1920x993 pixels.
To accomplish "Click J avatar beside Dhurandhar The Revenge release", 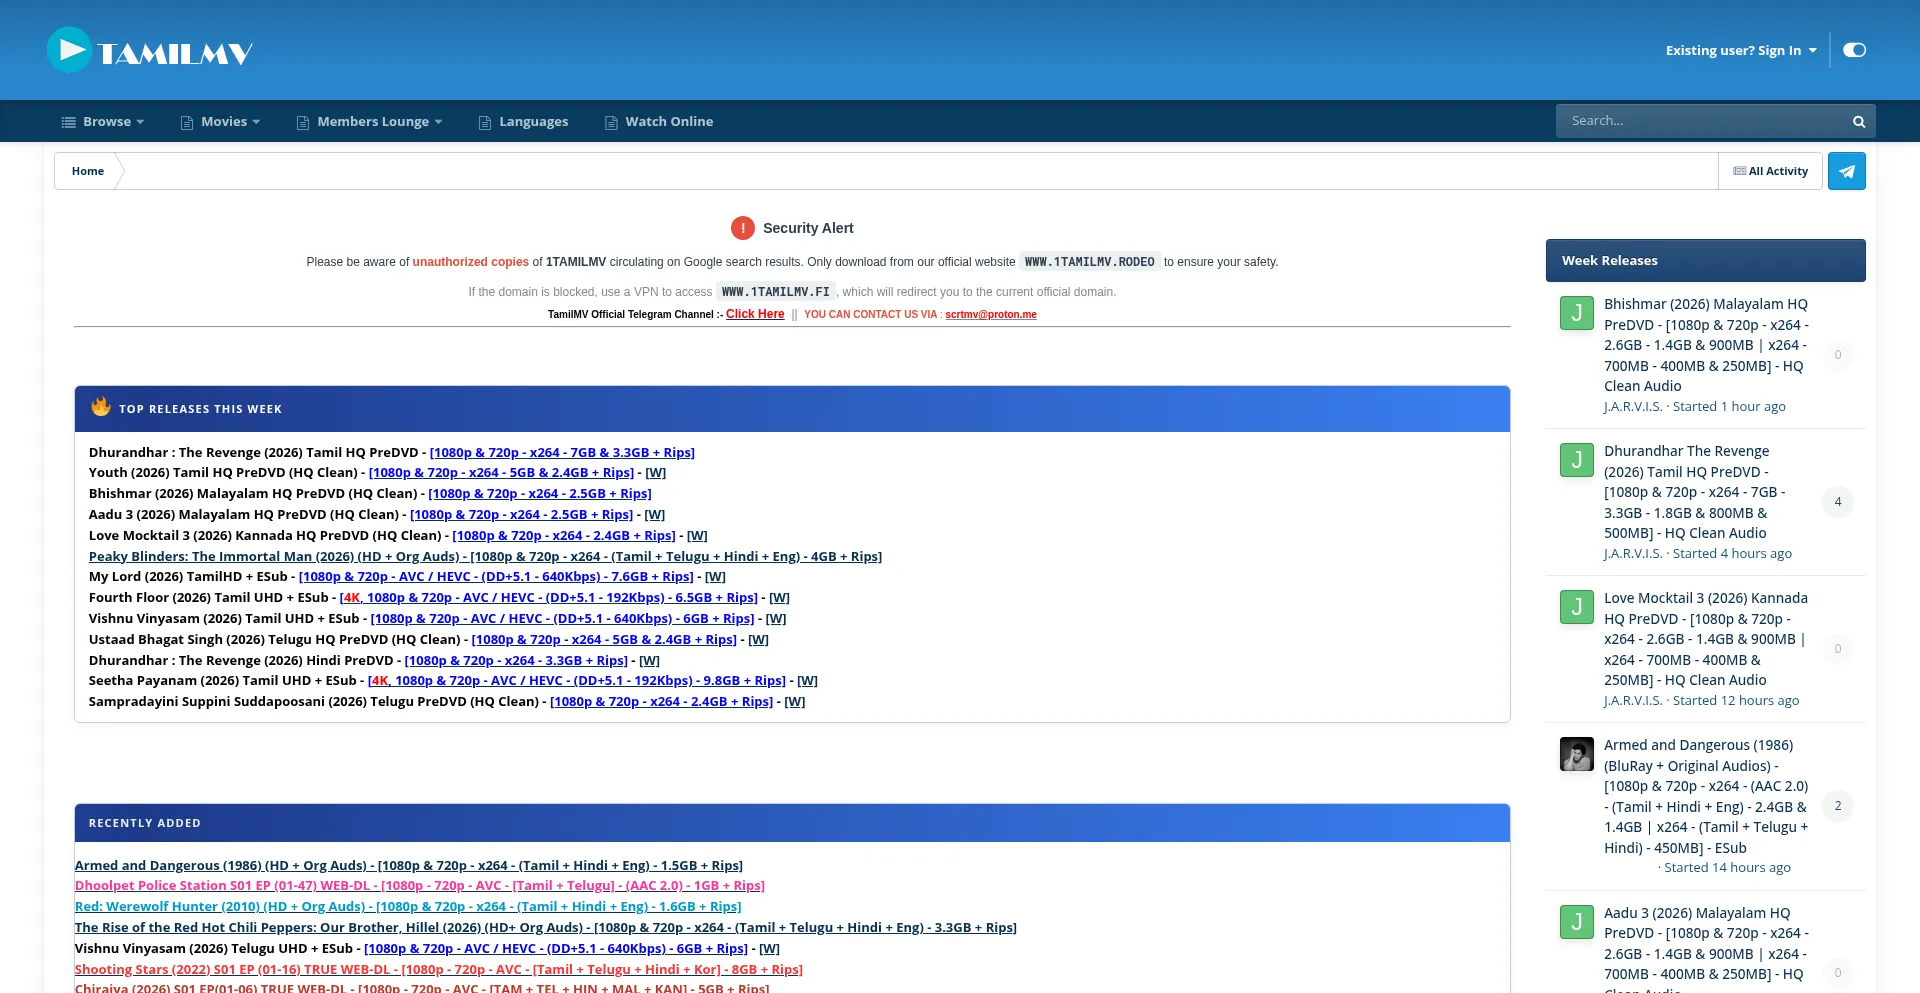I will click(1577, 460).
